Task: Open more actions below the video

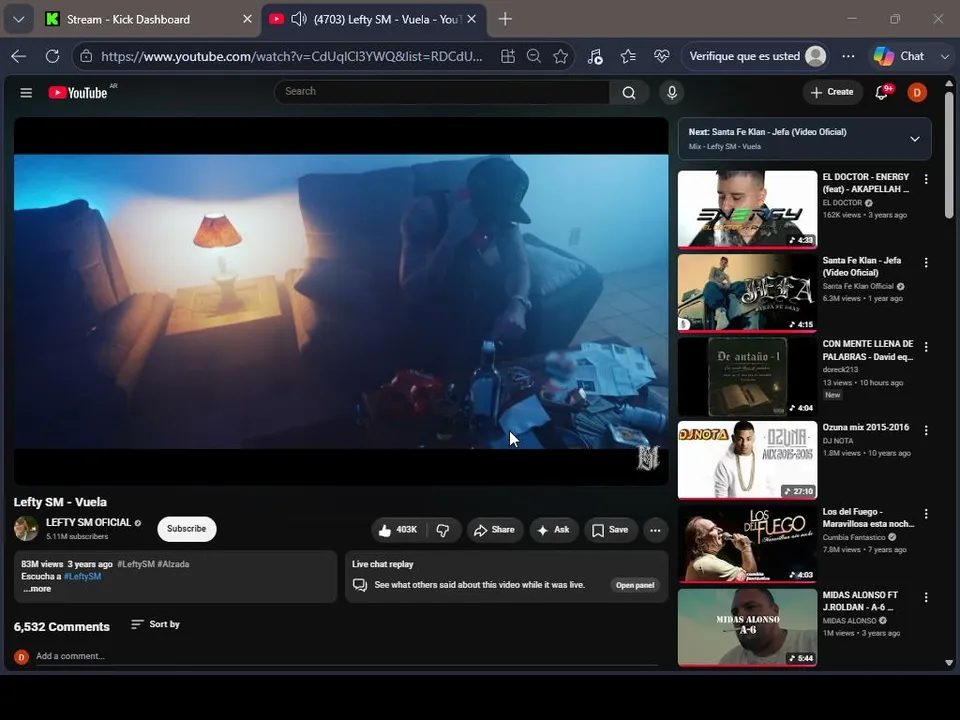Action: tap(655, 530)
